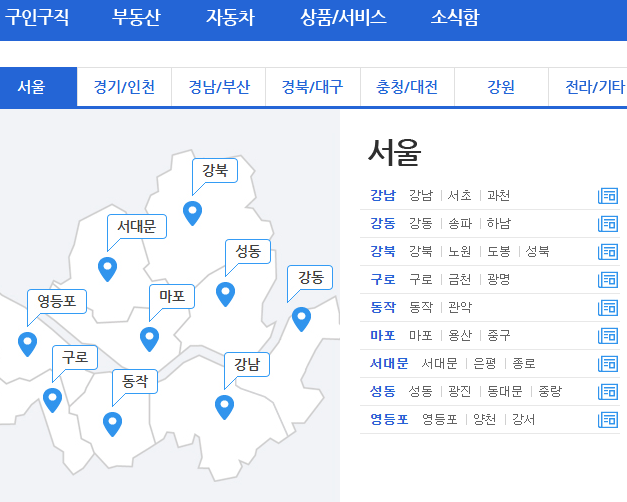
Task: Open newspaper icon in 구로 row
Action: 608,280
